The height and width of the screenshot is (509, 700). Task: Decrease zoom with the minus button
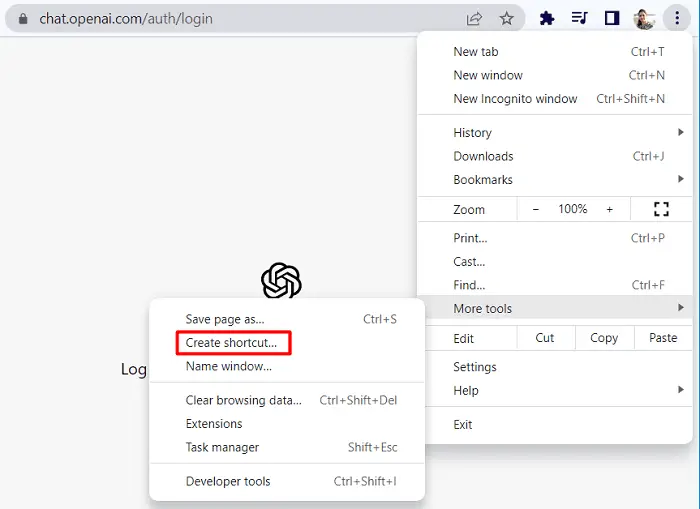click(536, 209)
